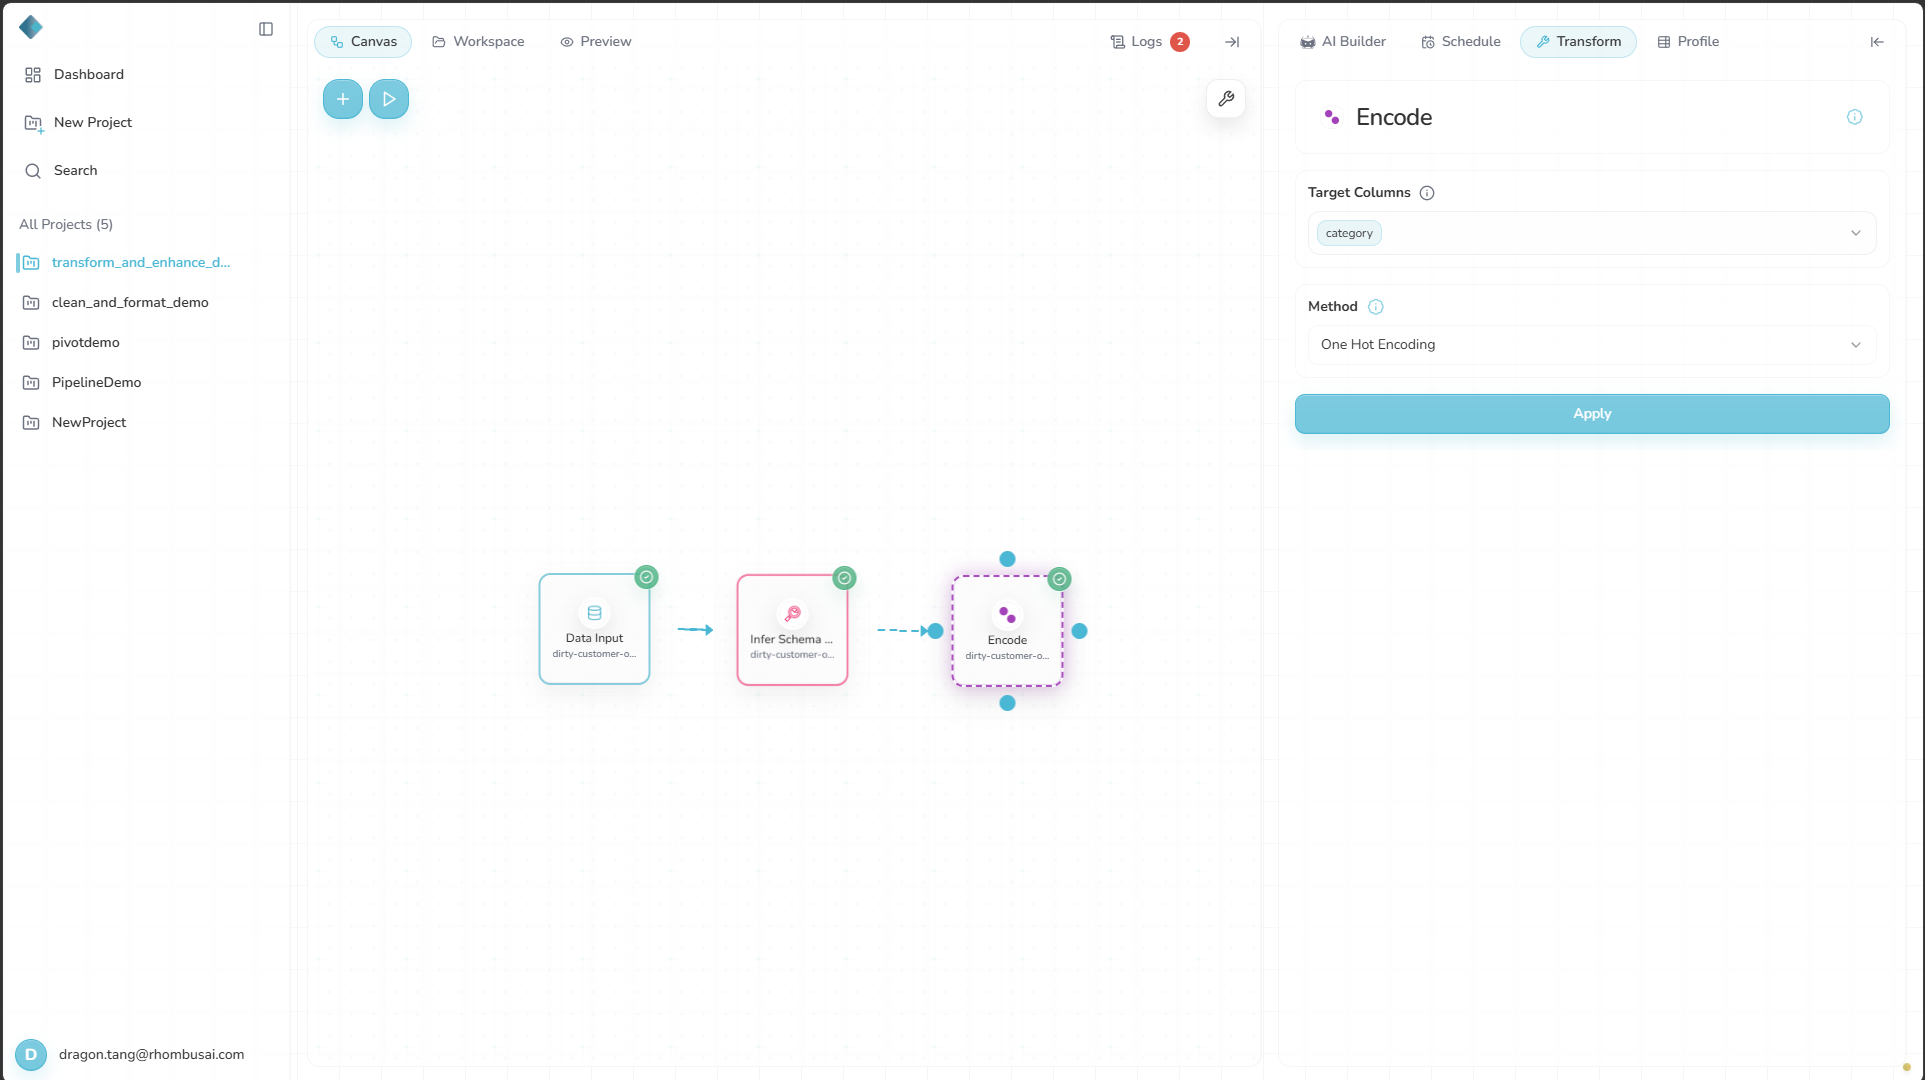
Task: Click Encode node top connector handle
Action: 1008,559
